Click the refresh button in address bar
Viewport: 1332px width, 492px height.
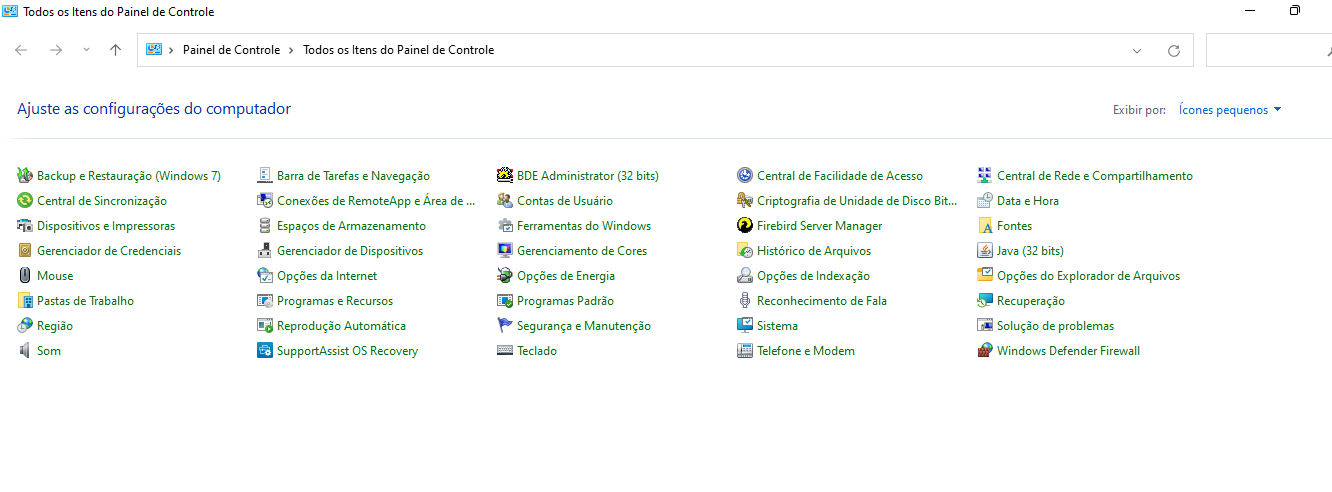1174,50
